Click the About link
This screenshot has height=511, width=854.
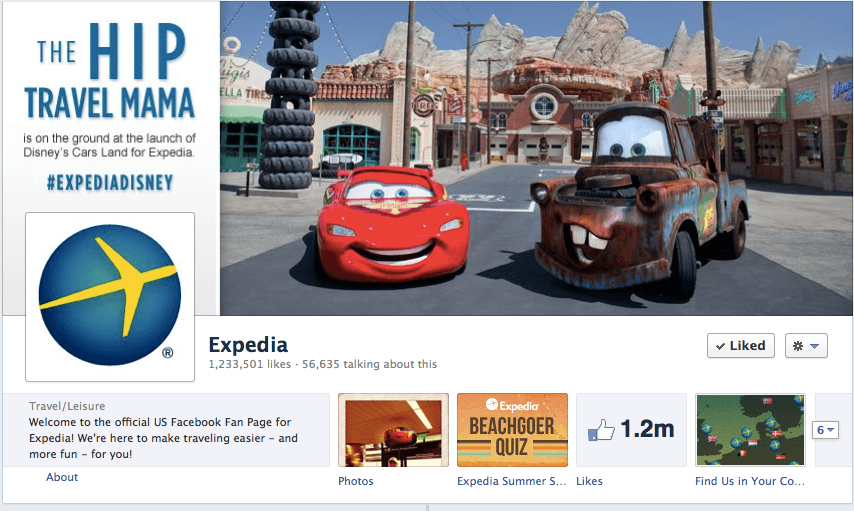click(62, 477)
